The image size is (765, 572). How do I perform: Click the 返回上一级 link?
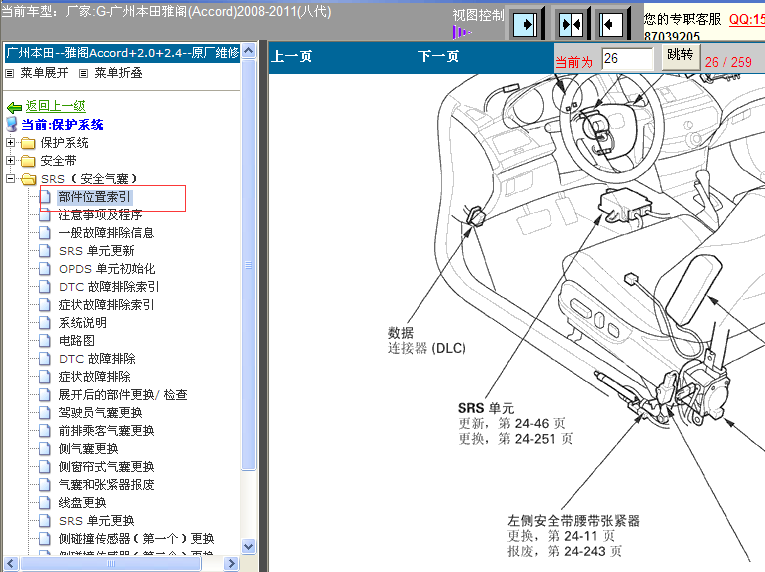pyautogui.click(x=56, y=106)
